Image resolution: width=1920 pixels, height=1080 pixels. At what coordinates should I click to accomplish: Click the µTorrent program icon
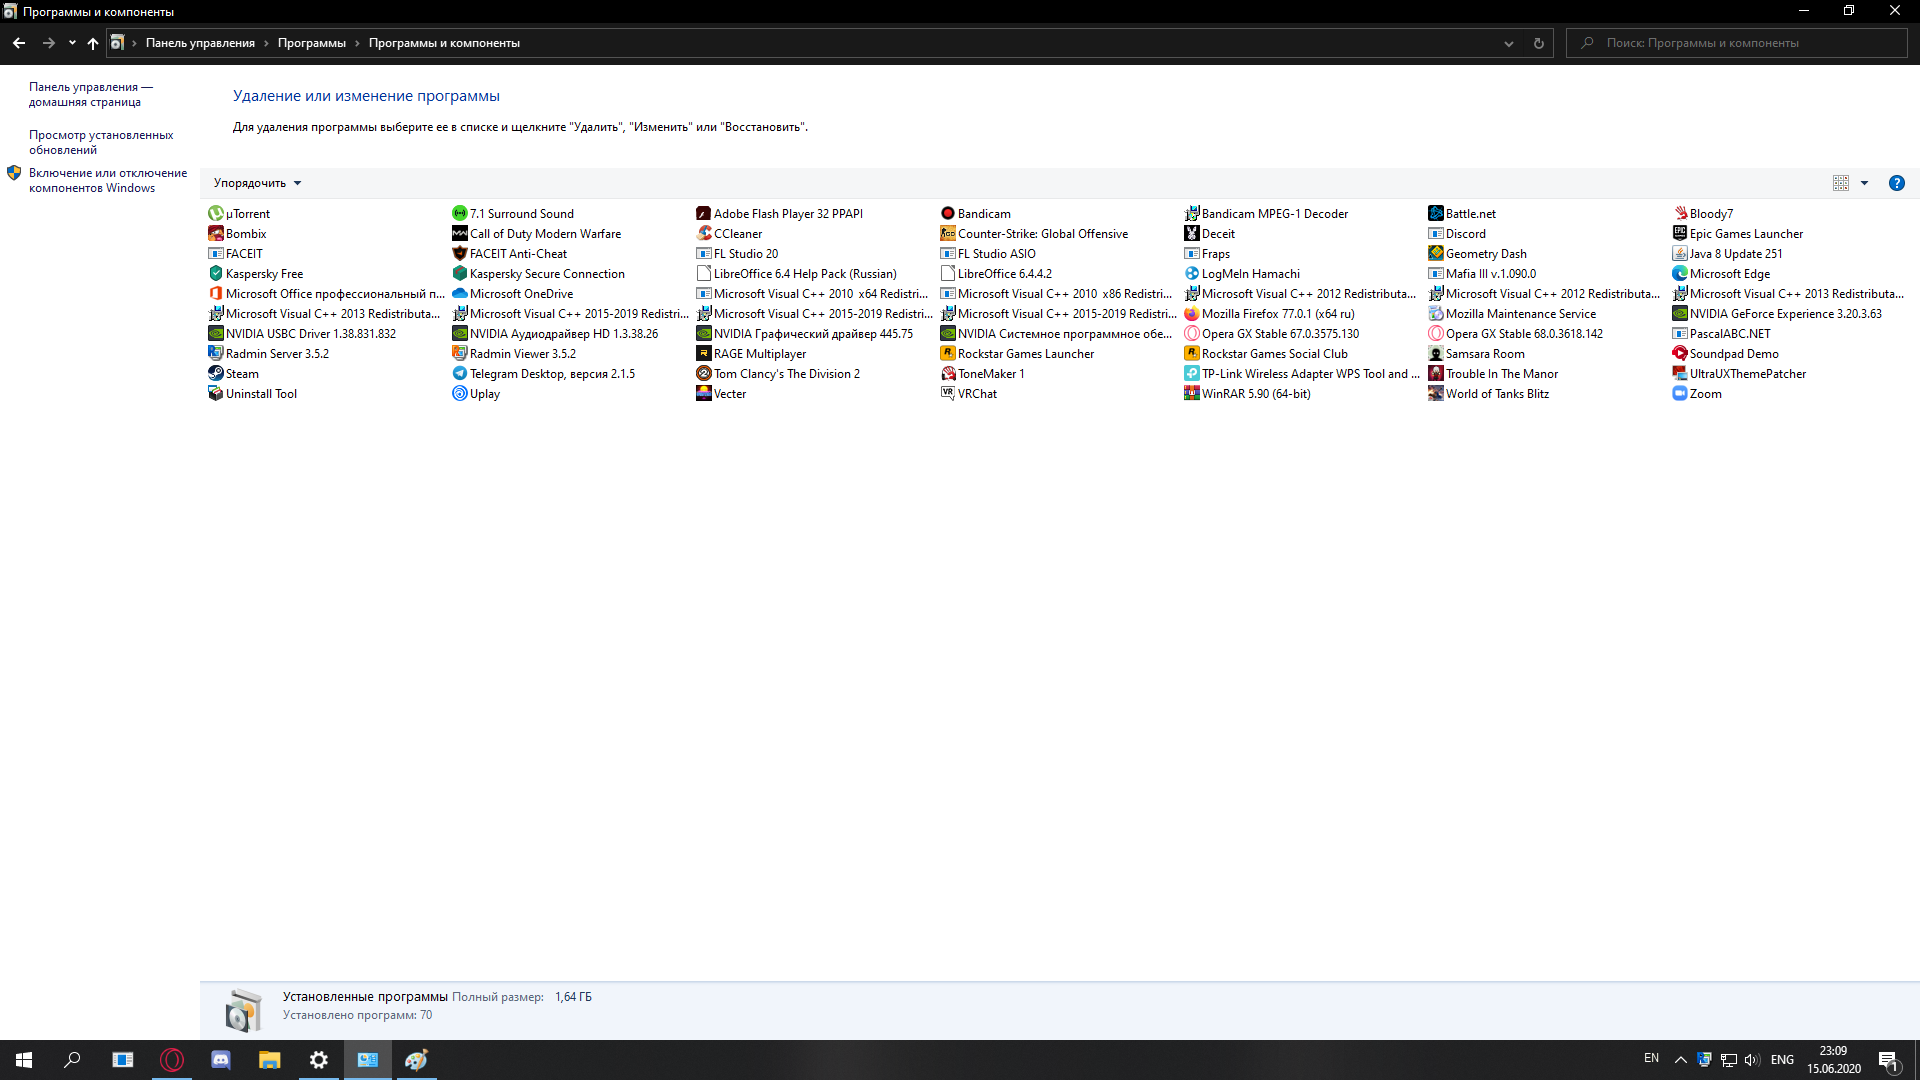(215, 213)
